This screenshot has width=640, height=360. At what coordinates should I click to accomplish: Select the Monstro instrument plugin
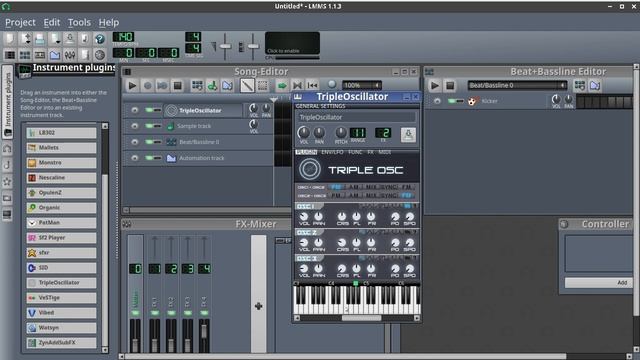click(62, 162)
